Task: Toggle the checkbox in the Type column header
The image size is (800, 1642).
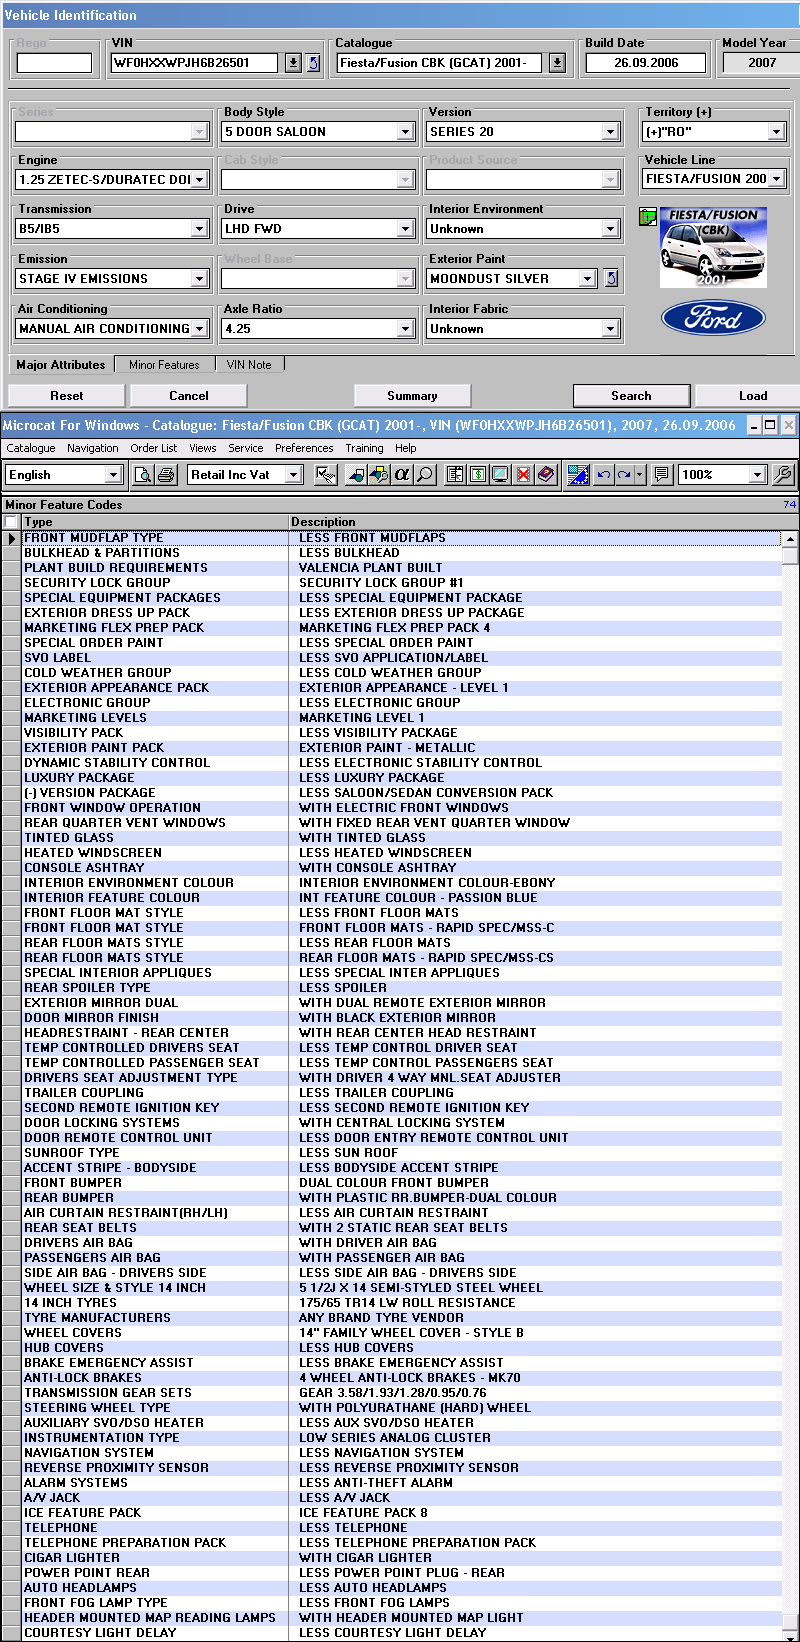Action: (x=11, y=522)
